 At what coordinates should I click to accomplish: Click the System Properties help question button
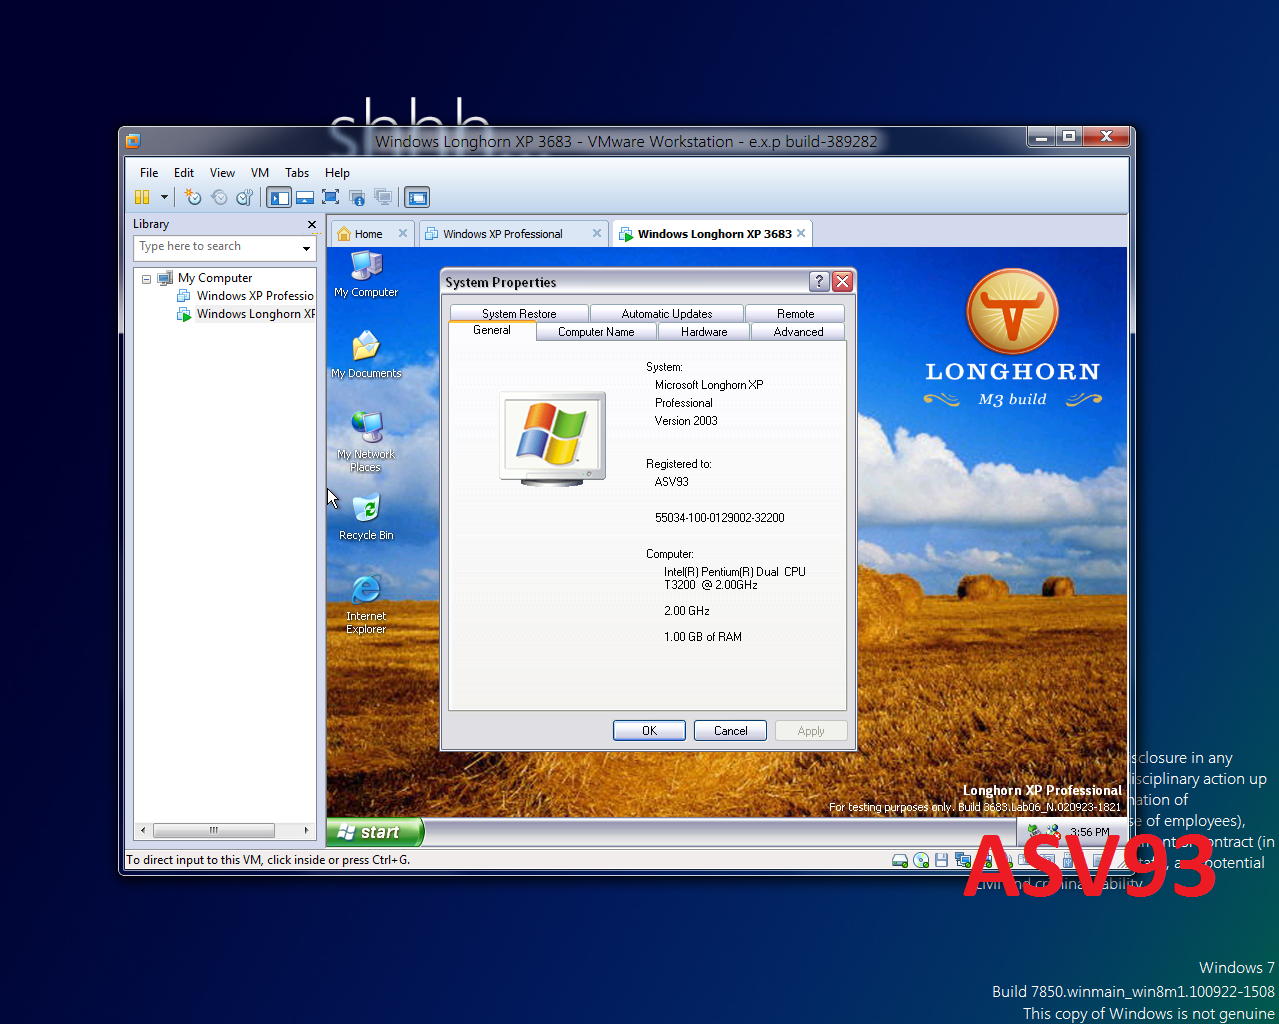[x=819, y=281]
